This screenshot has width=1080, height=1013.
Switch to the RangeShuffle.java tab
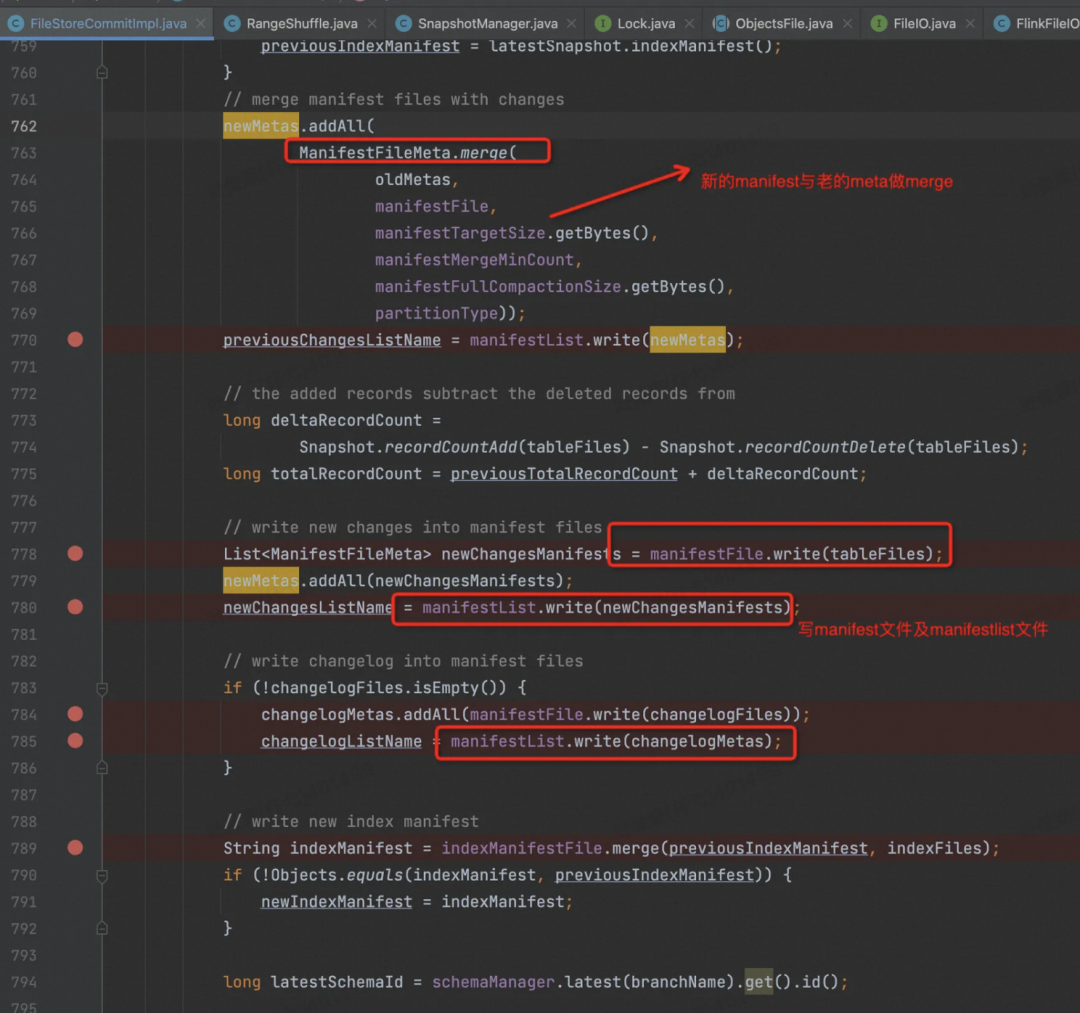click(302, 23)
